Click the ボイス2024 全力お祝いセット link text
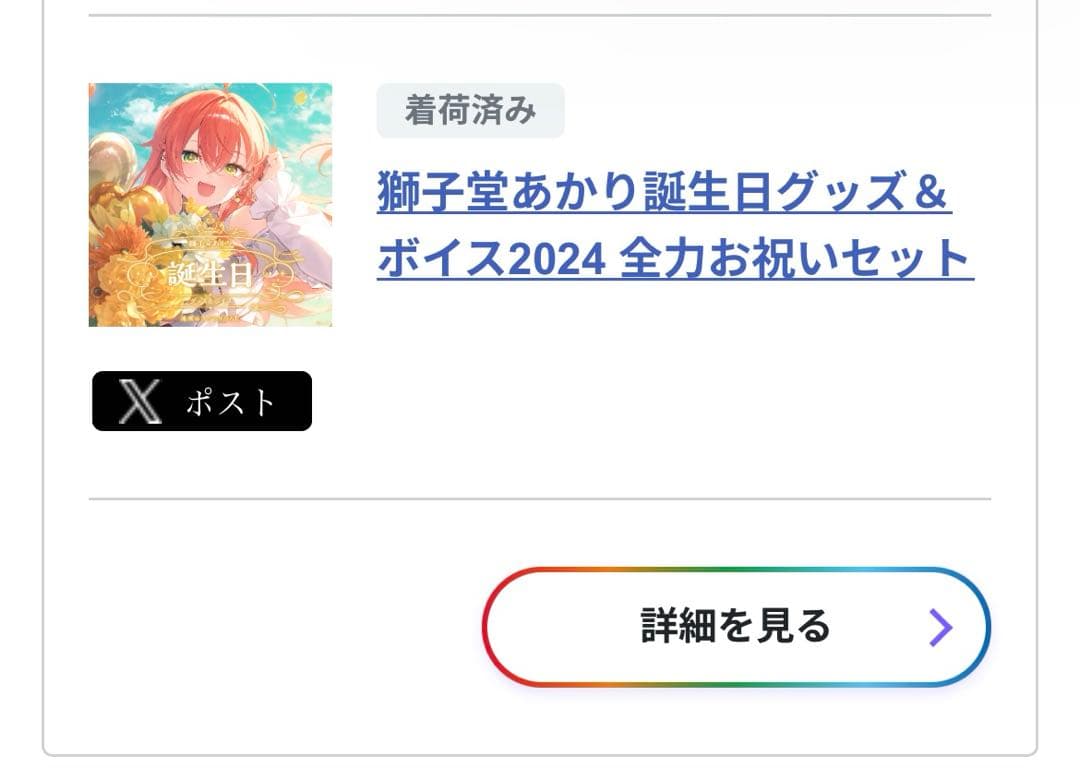This screenshot has height=768, width=1080. 669,262
